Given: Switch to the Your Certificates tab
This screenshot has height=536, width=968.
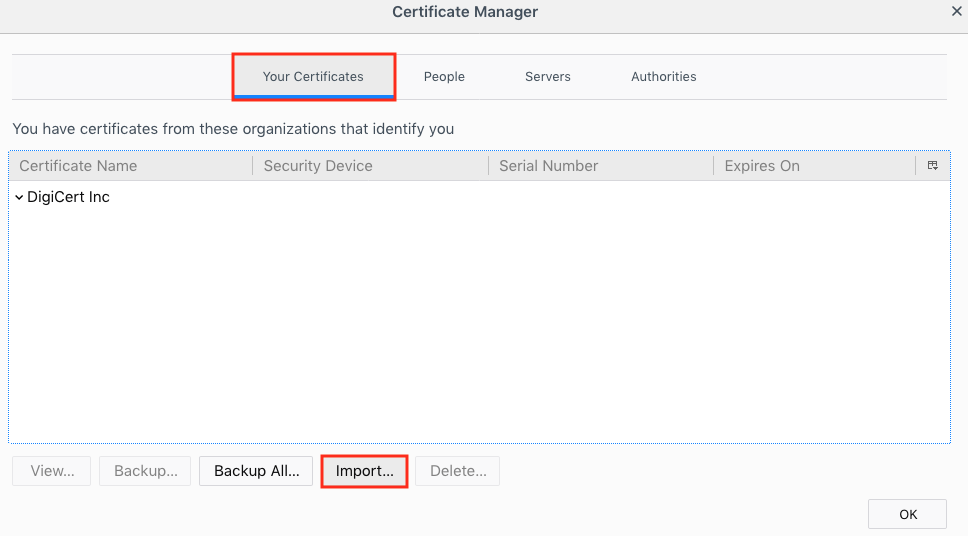Looking at the screenshot, I should (313, 77).
